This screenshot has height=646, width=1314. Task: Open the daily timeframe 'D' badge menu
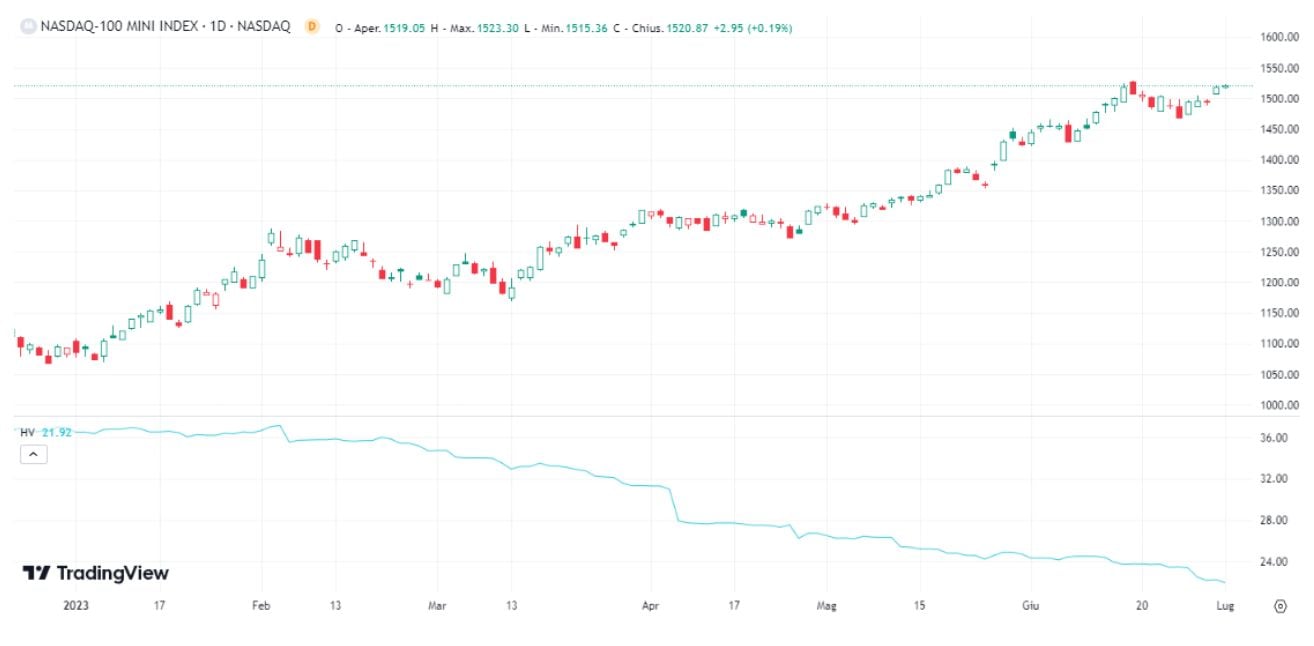coord(311,28)
